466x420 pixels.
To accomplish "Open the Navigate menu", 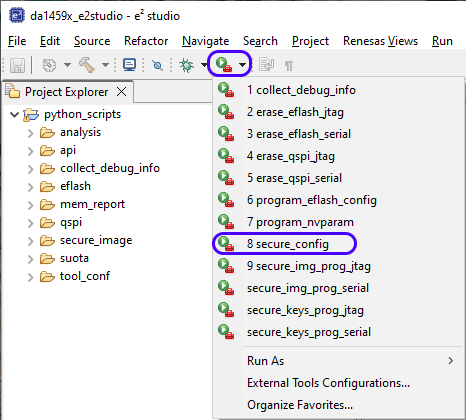I will [206, 41].
